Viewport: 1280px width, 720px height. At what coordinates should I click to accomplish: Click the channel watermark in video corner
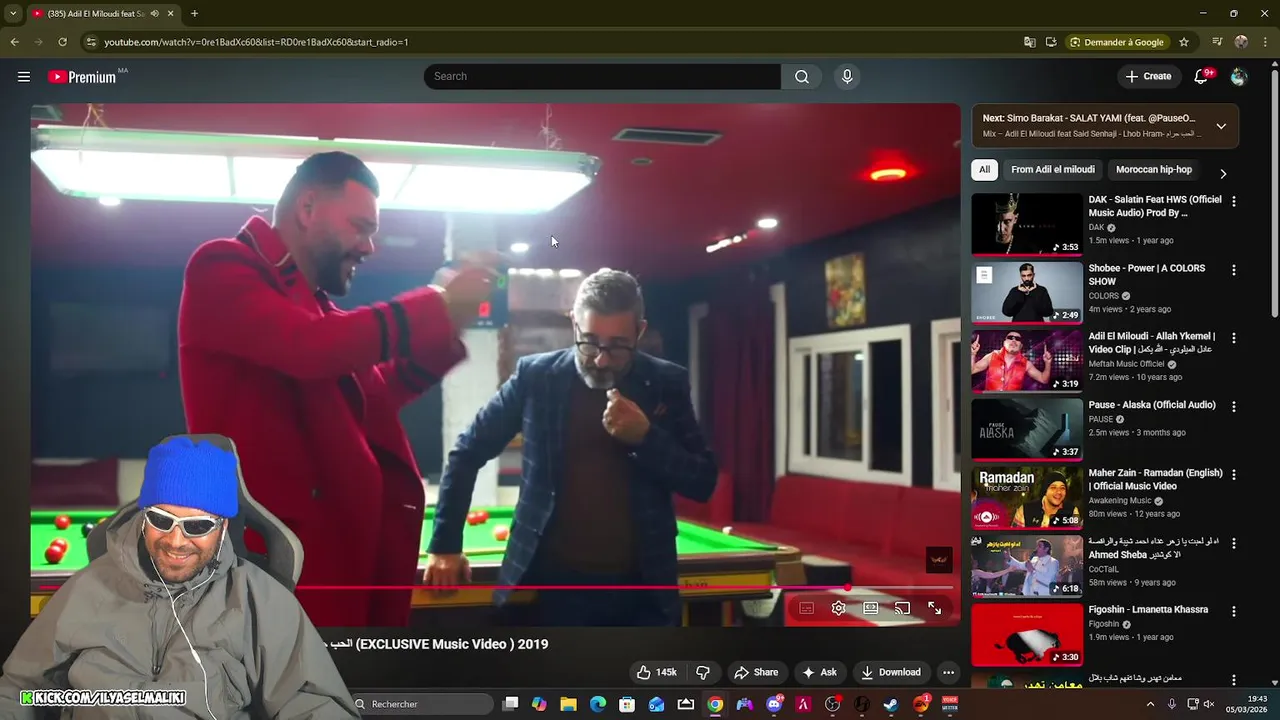pyautogui.click(x=938, y=560)
